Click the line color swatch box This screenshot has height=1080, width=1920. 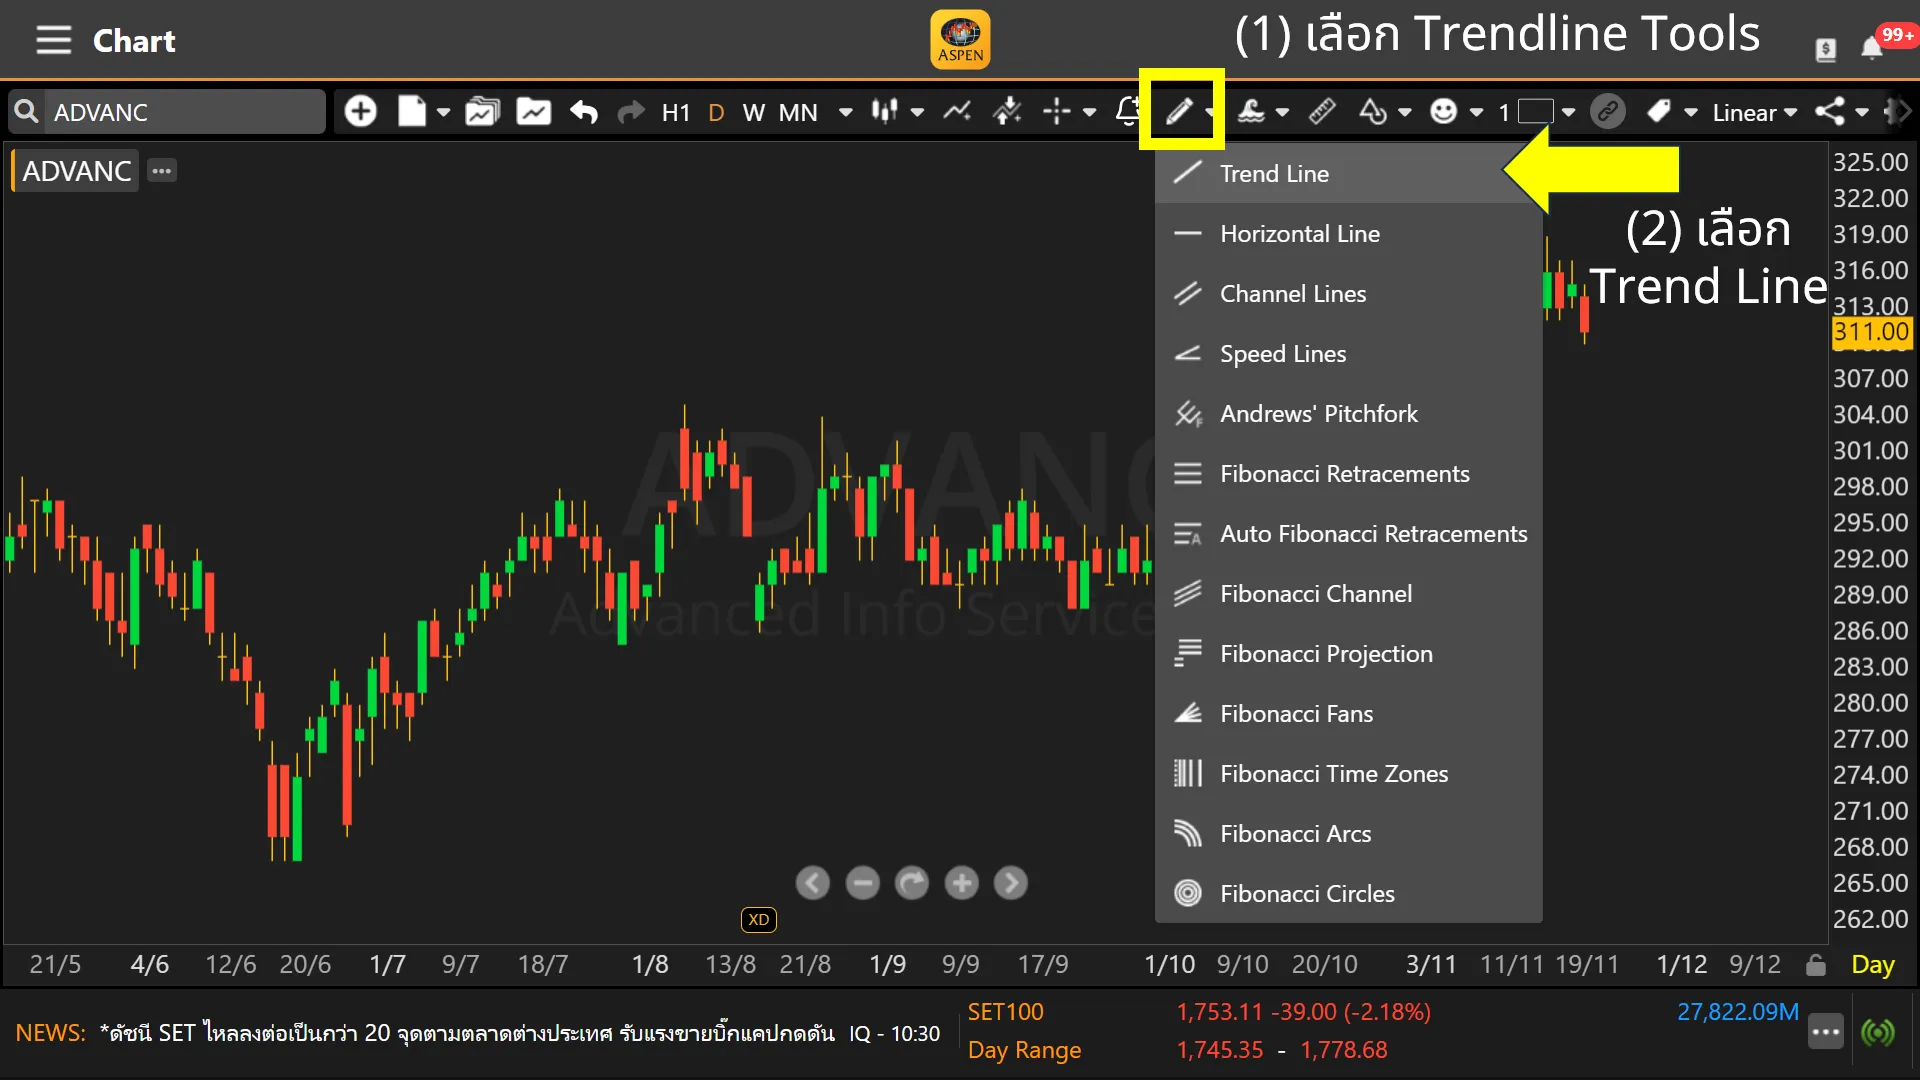coord(1535,111)
